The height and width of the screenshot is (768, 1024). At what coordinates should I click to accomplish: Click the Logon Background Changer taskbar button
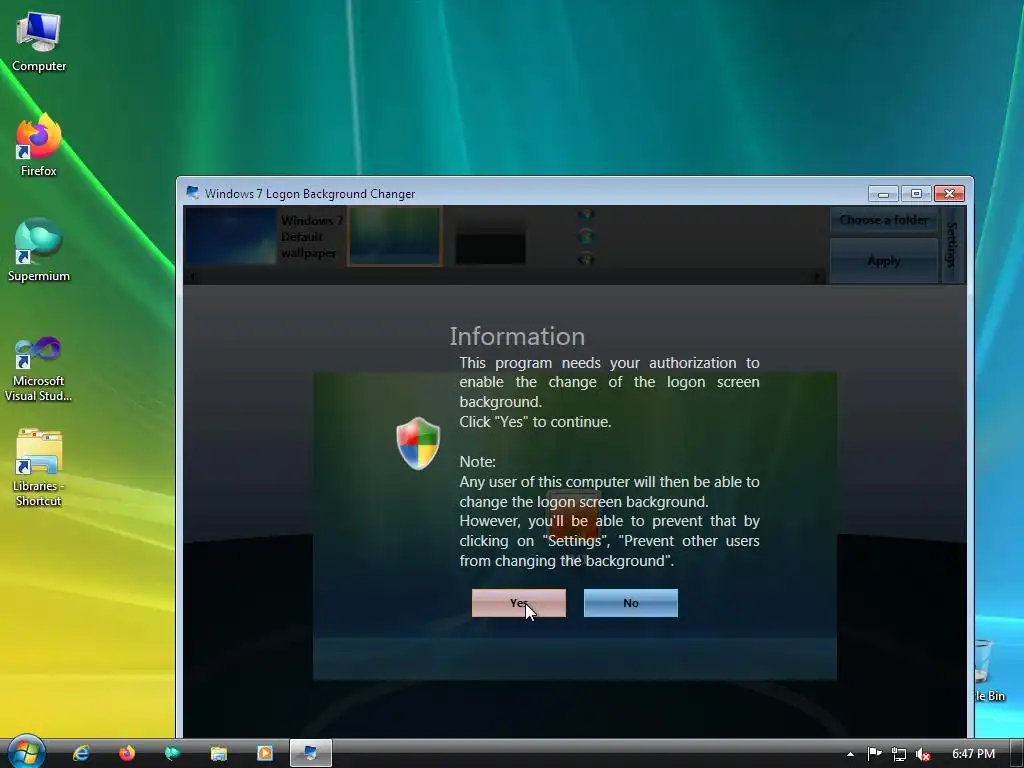click(x=310, y=754)
